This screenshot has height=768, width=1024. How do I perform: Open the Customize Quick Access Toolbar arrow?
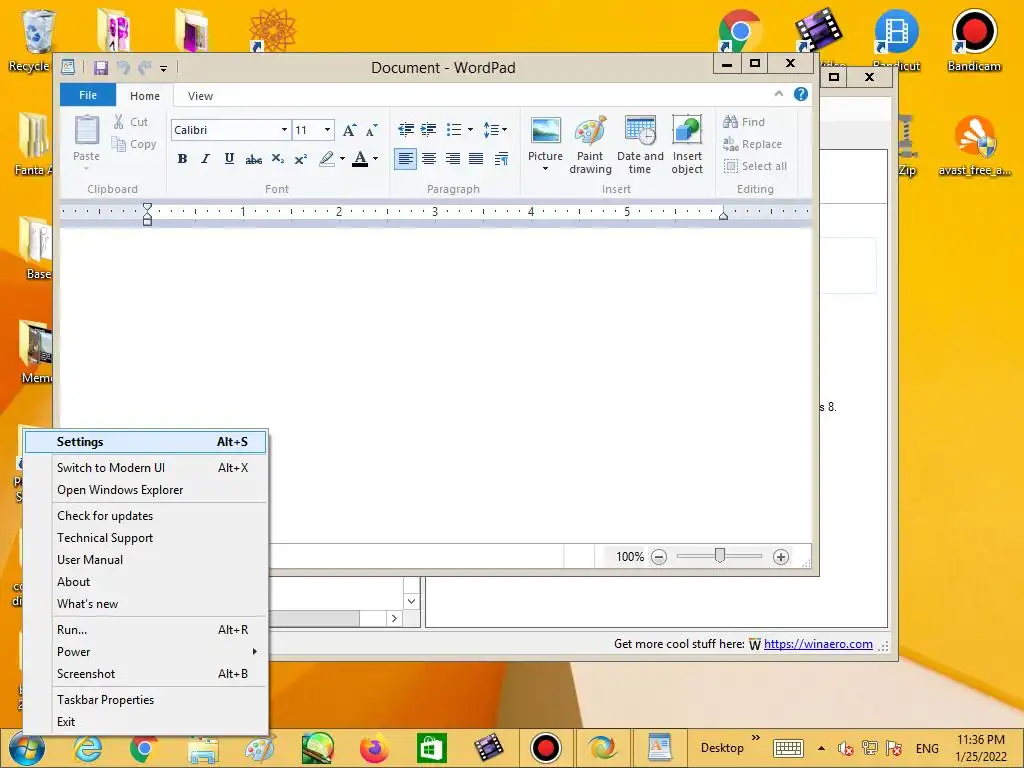[x=163, y=69]
